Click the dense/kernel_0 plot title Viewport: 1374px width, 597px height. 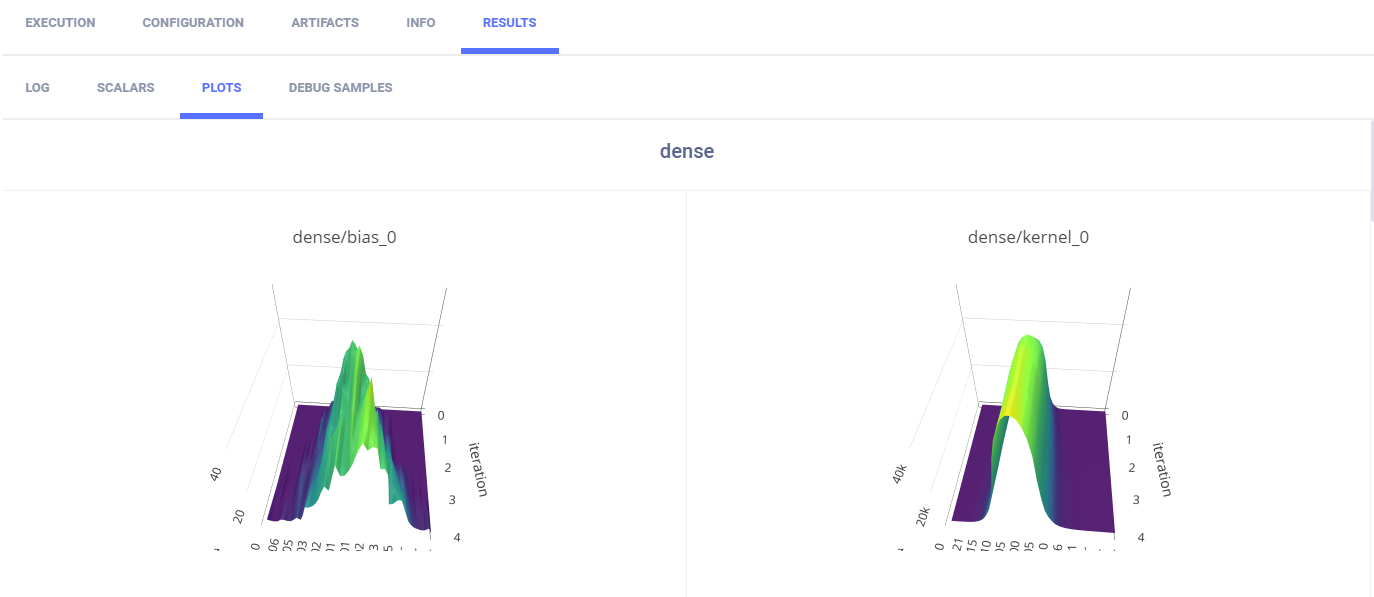[1028, 237]
